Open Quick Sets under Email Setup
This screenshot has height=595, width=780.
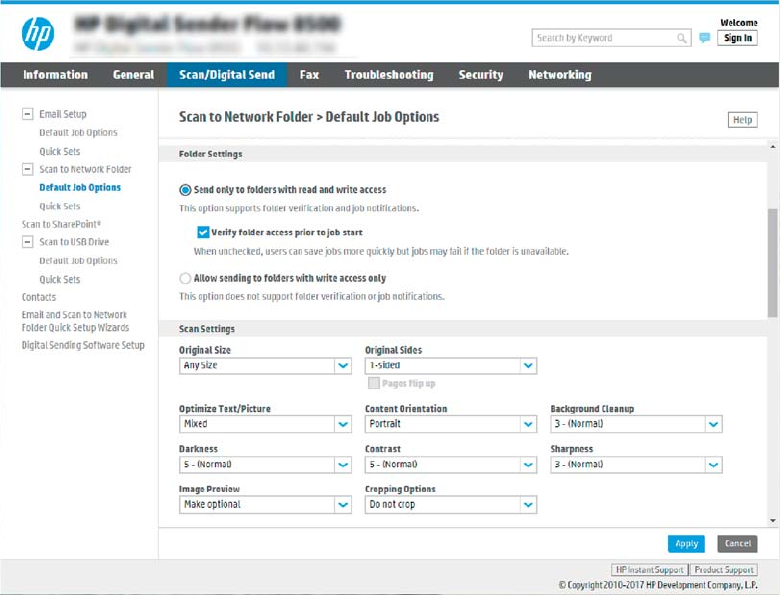tap(60, 151)
